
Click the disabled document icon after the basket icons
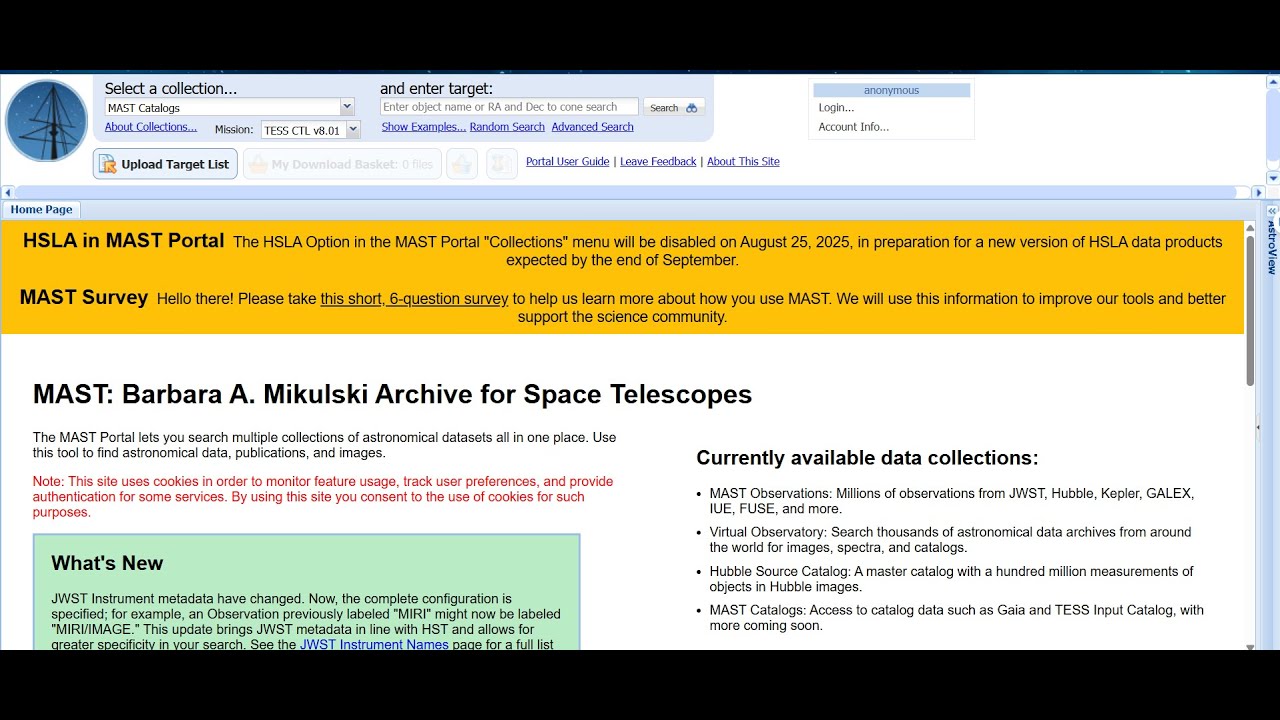[502, 164]
